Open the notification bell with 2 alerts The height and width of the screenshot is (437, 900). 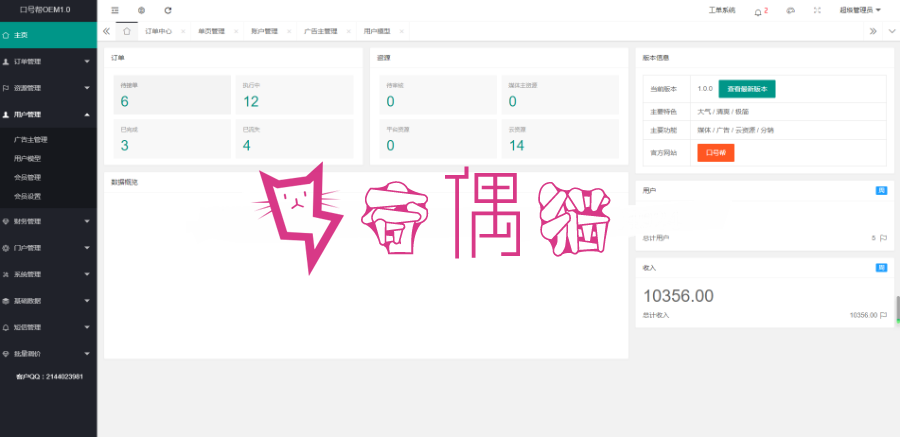[x=761, y=11]
